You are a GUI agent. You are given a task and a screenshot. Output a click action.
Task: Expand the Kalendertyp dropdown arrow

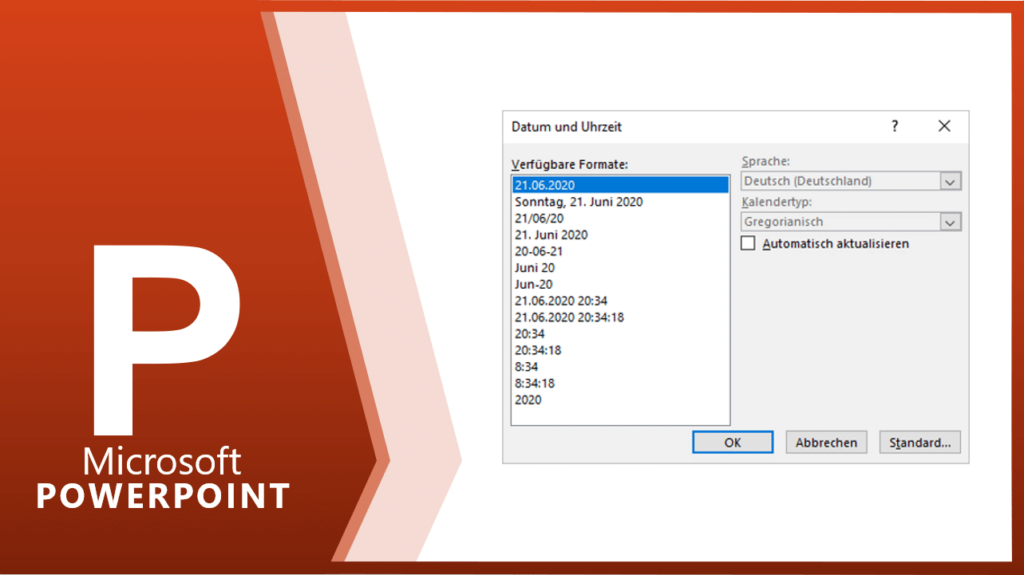(x=950, y=222)
